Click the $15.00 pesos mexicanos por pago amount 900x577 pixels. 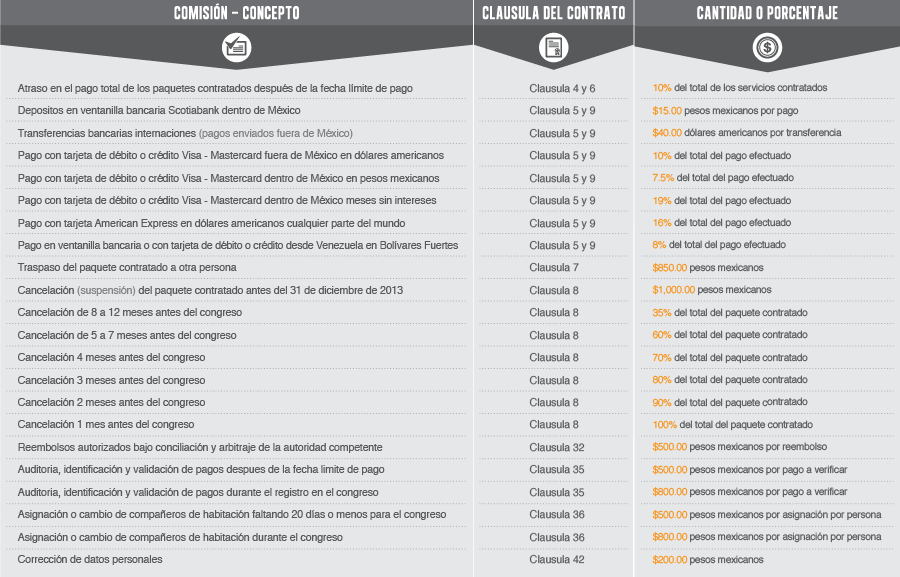click(x=724, y=111)
